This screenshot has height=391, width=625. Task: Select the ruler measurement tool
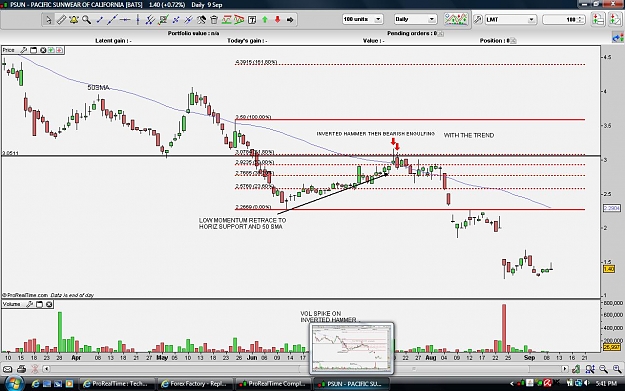[61, 20]
